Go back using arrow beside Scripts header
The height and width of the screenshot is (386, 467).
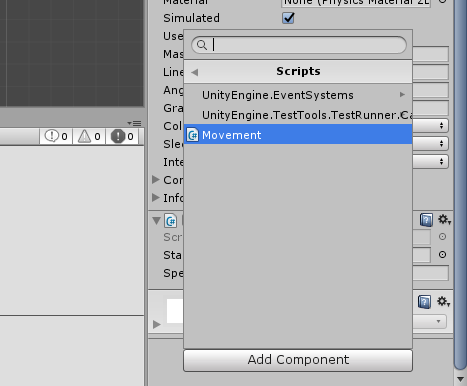point(195,72)
